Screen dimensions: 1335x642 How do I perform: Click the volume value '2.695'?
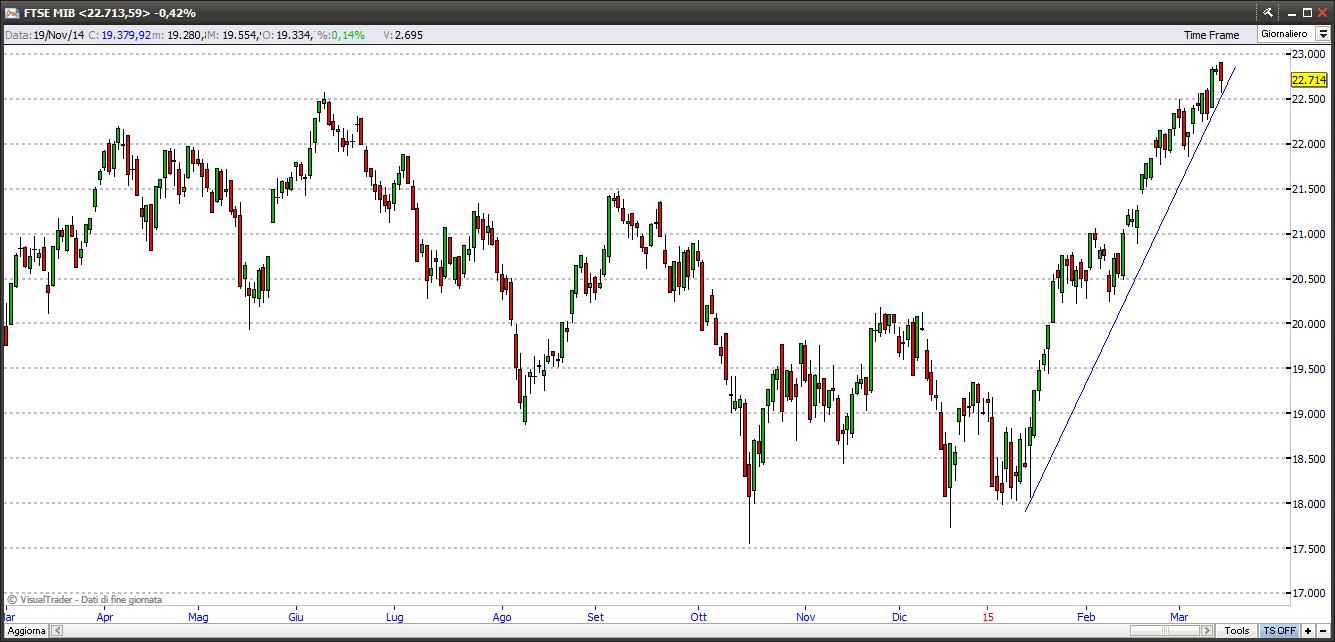(x=409, y=35)
